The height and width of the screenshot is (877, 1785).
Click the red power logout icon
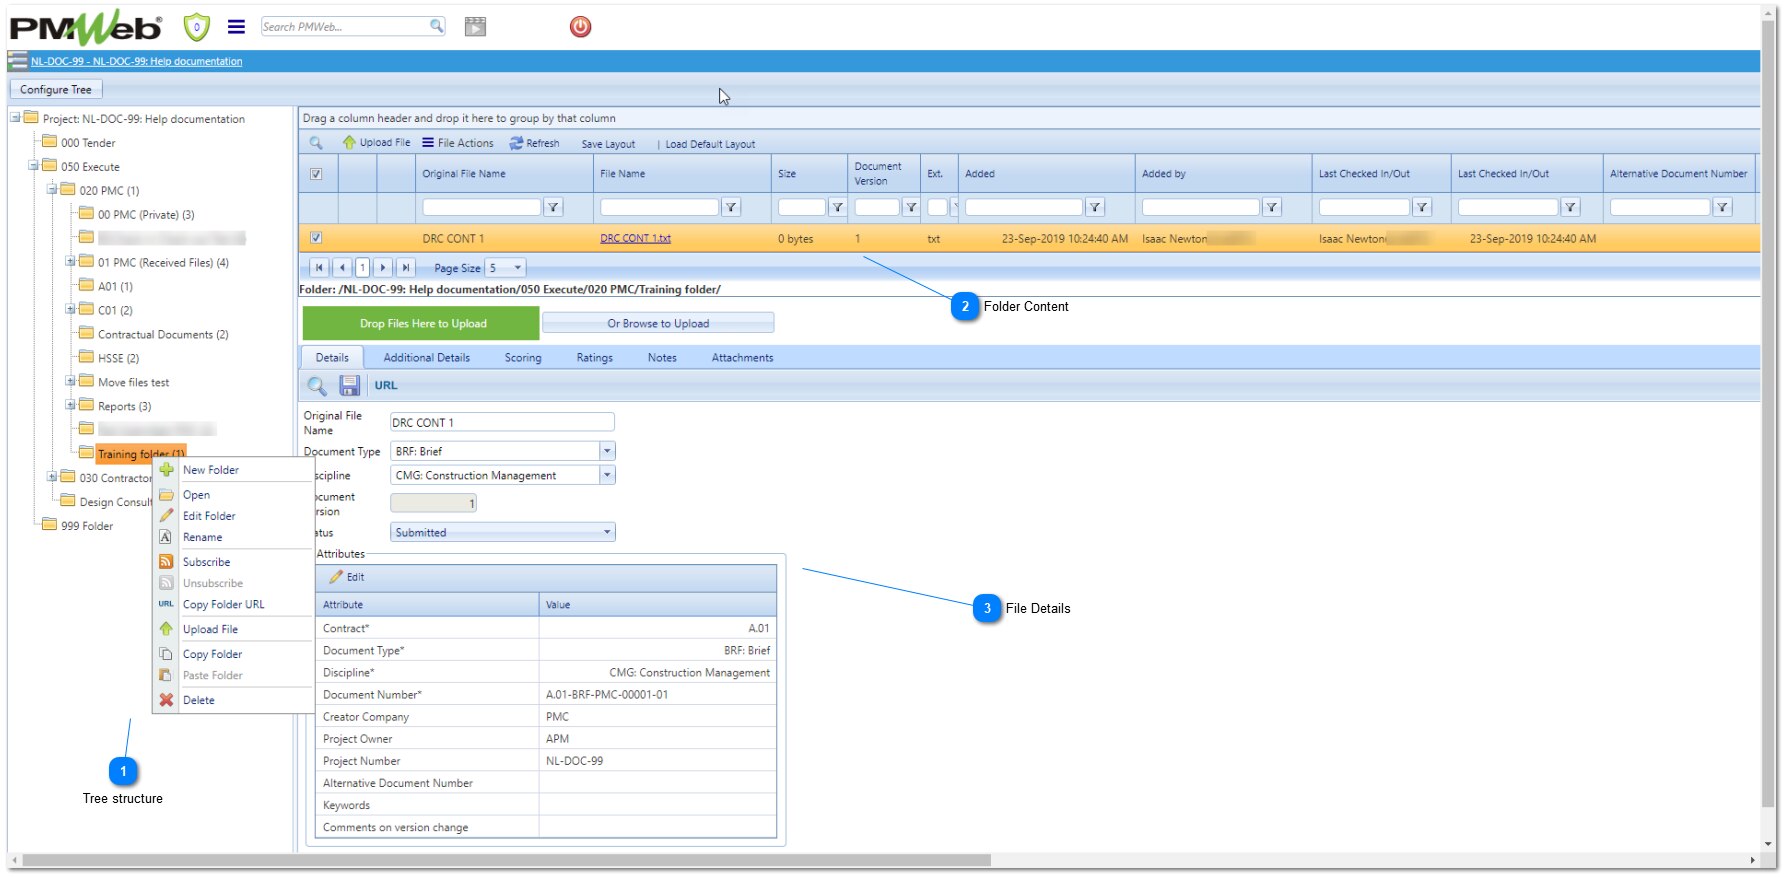(x=580, y=27)
